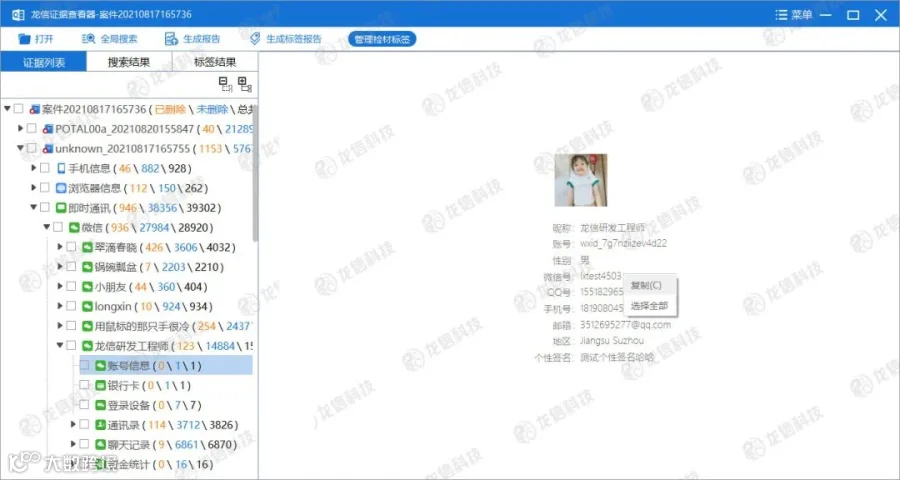Click the 即时通讯 chat icon
This screenshot has height=480, width=900.
click(61, 208)
